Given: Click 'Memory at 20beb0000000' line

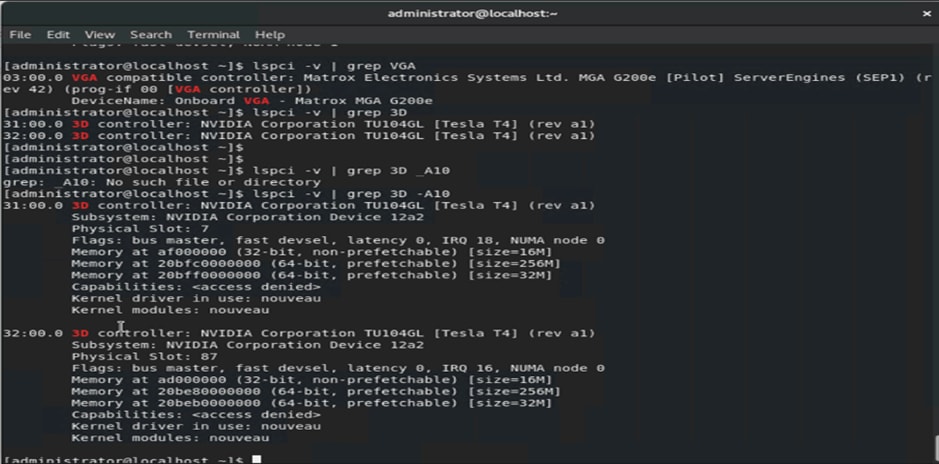Looking at the screenshot, I should coord(311,403).
